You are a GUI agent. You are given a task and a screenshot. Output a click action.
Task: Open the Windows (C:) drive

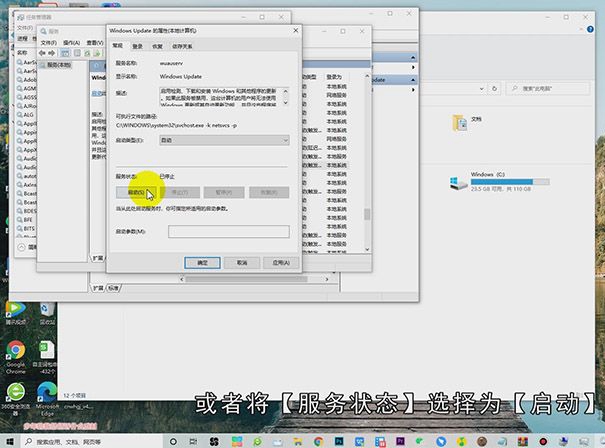pyautogui.click(x=499, y=182)
